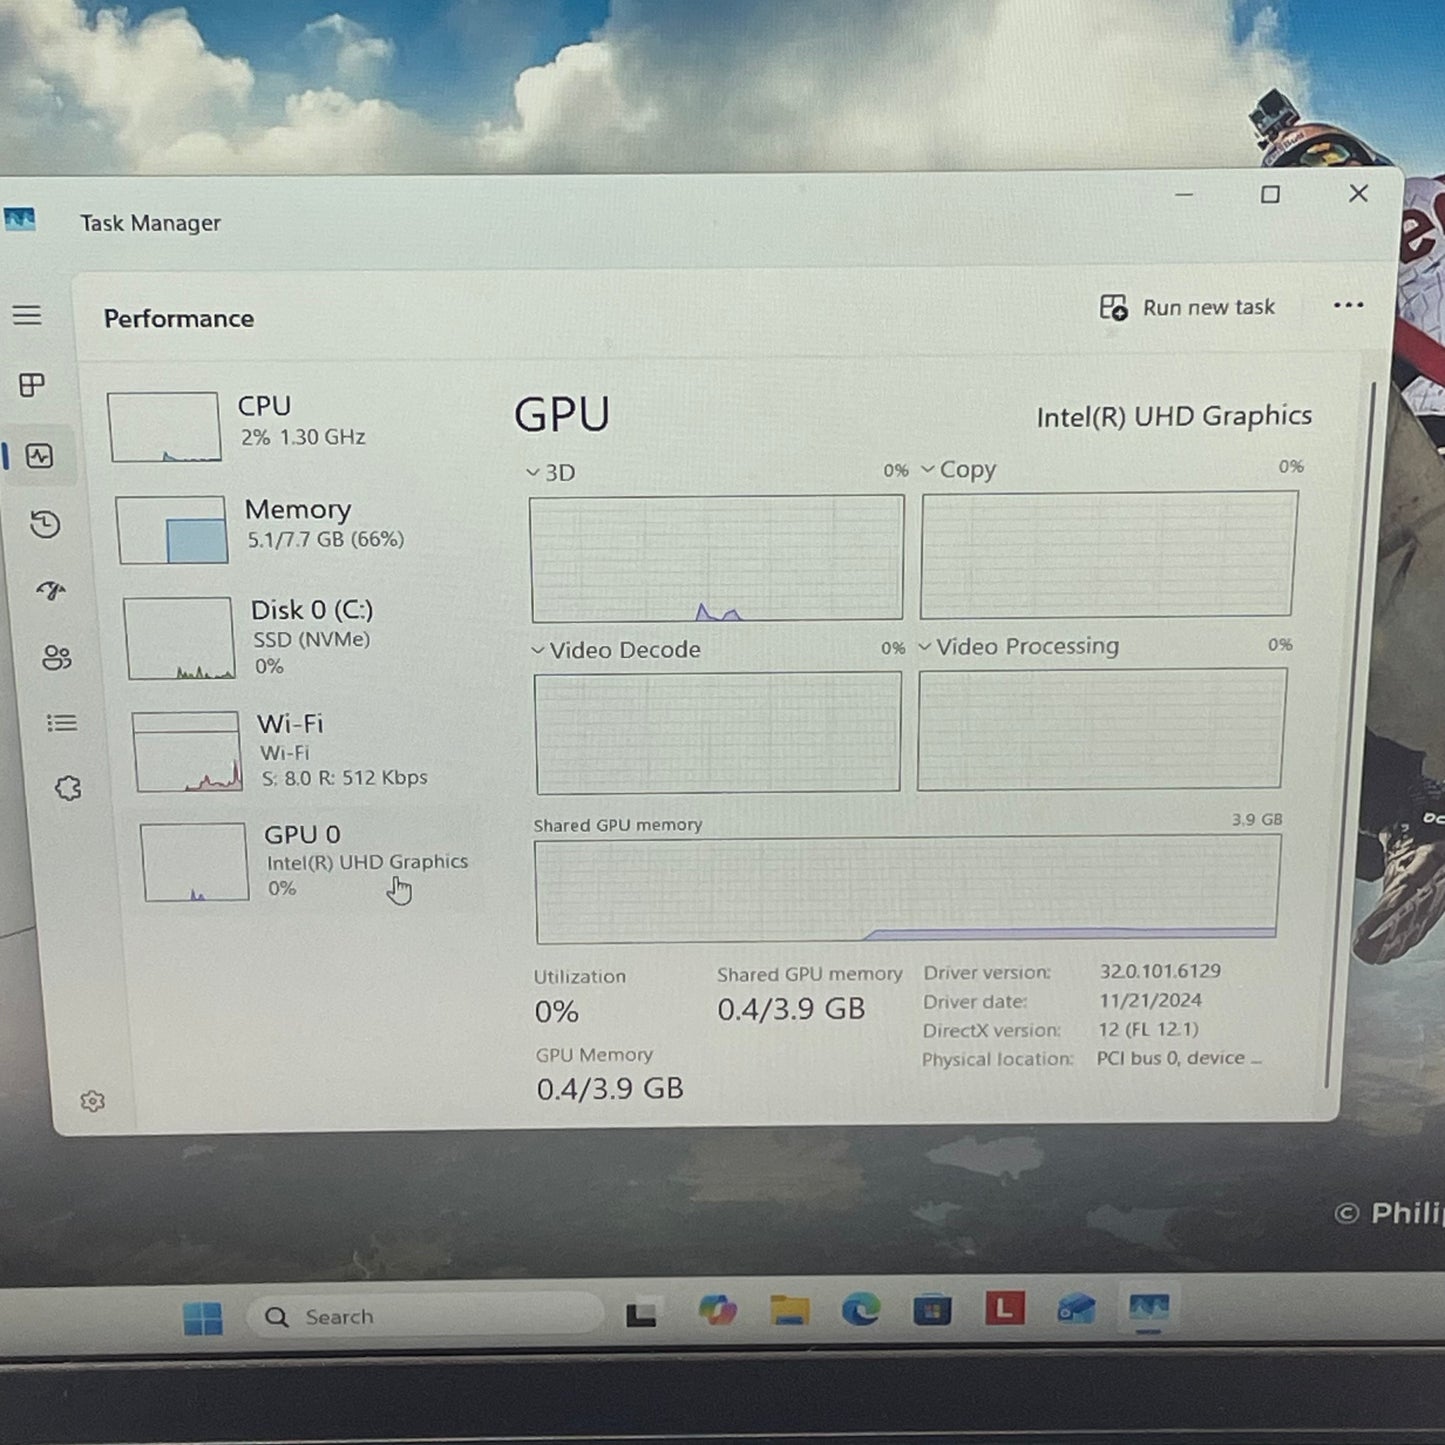Go to the Processes page icon
This screenshot has width=1445, height=1445.
(x=32, y=385)
